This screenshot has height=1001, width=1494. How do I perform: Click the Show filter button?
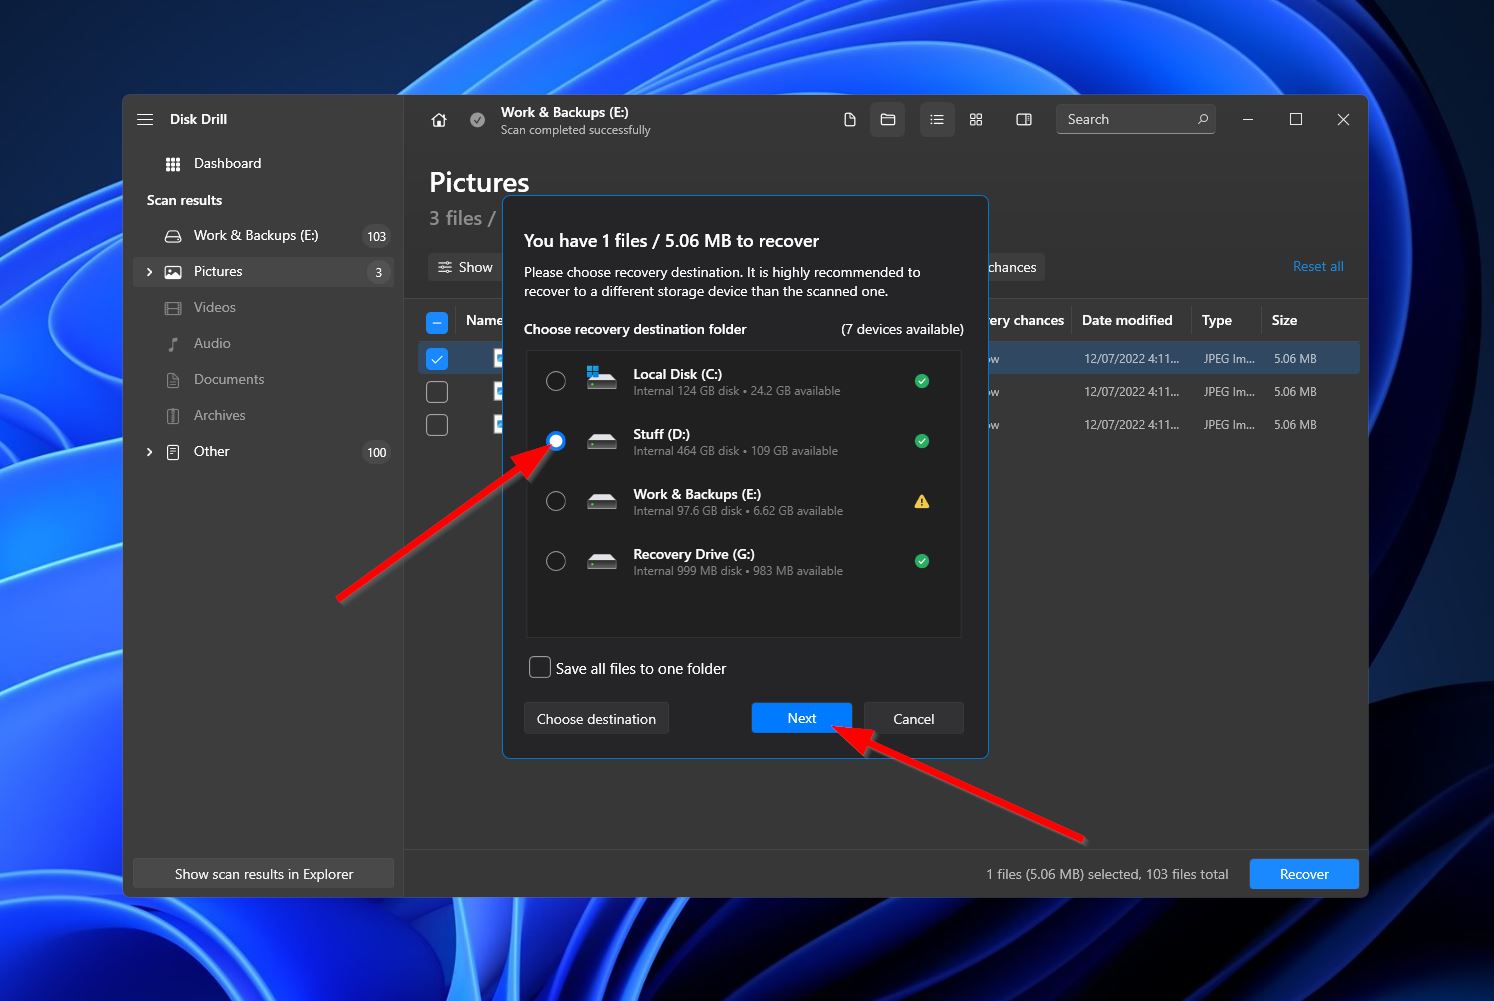click(x=466, y=267)
